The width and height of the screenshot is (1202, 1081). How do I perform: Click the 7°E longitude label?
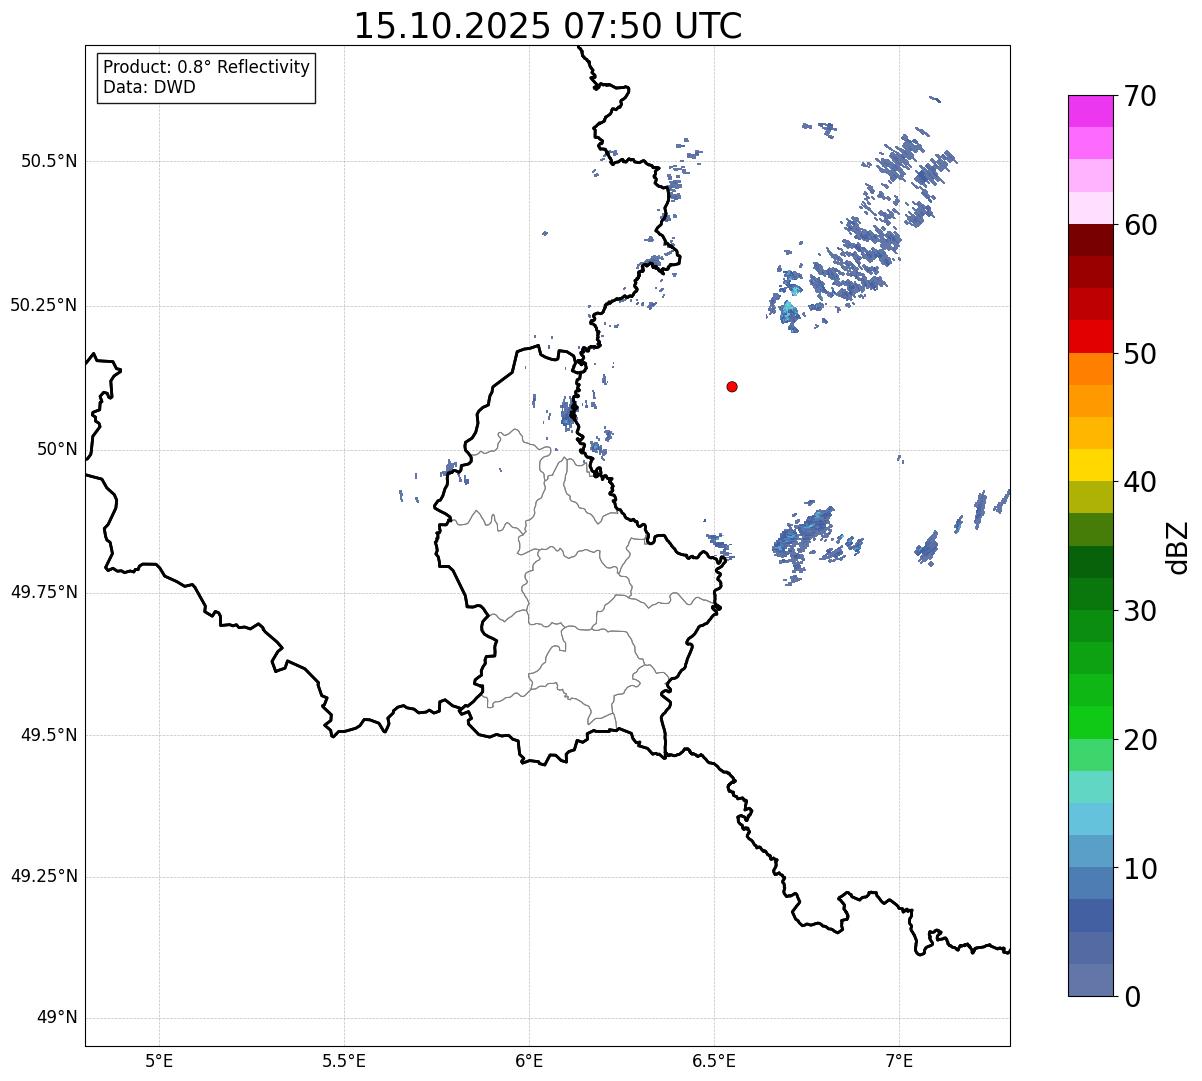point(899,1060)
